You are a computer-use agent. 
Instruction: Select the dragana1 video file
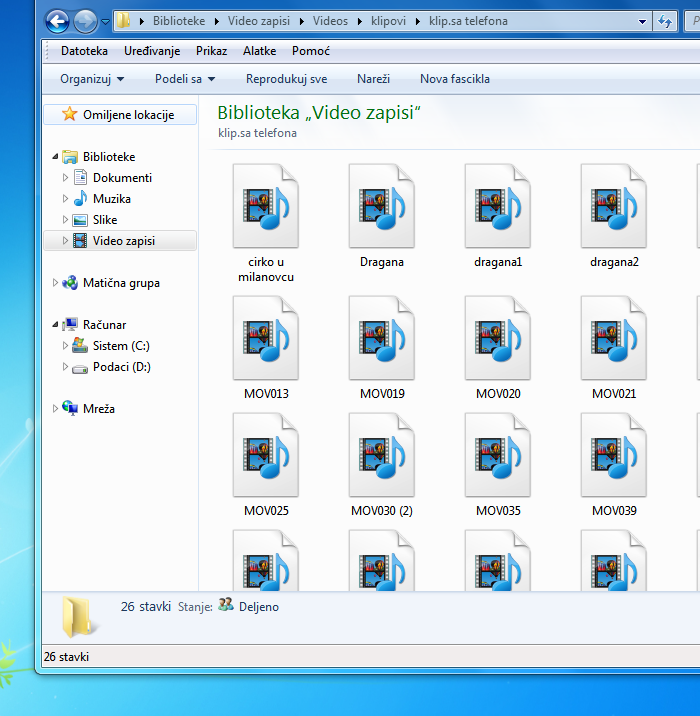point(498,216)
